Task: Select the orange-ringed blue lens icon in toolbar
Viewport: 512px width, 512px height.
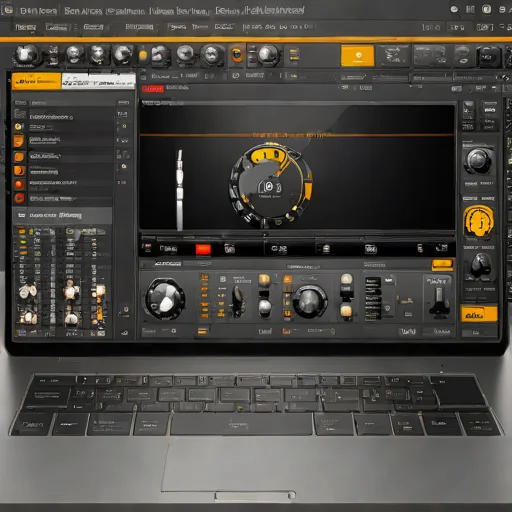Action: (x=237, y=54)
